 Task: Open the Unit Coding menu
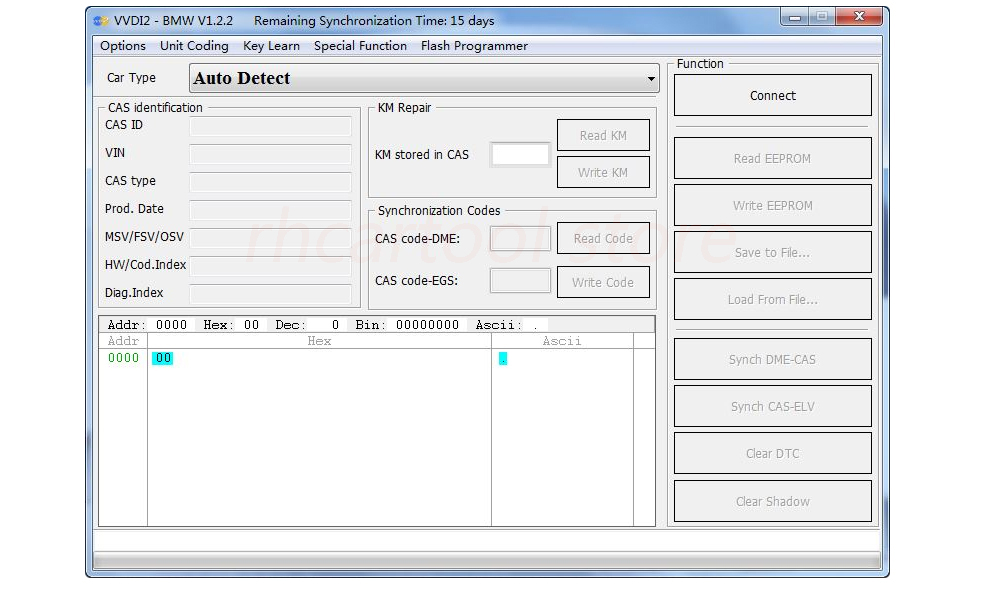coord(194,46)
